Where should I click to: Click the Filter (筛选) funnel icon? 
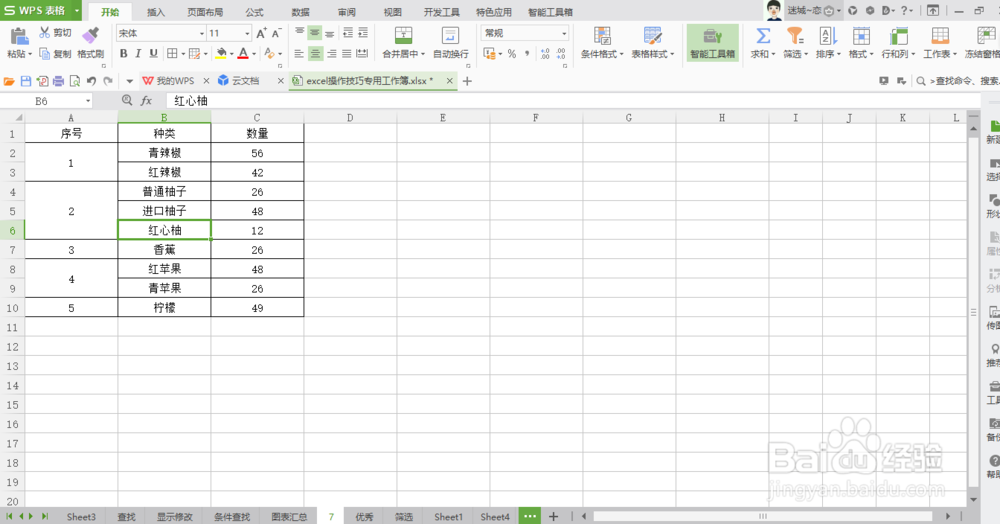[x=794, y=36]
